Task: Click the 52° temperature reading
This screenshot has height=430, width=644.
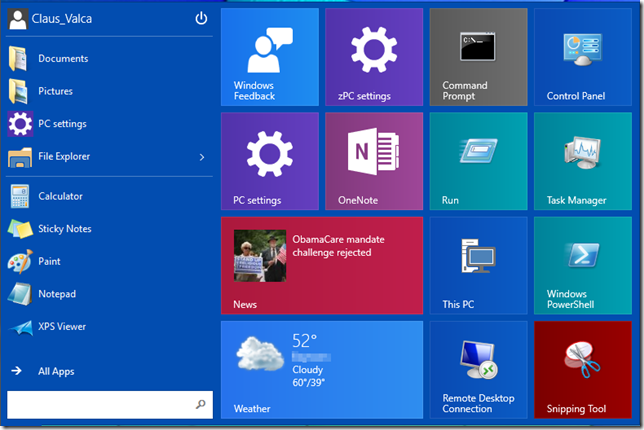Action: pyautogui.click(x=304, y=341)
